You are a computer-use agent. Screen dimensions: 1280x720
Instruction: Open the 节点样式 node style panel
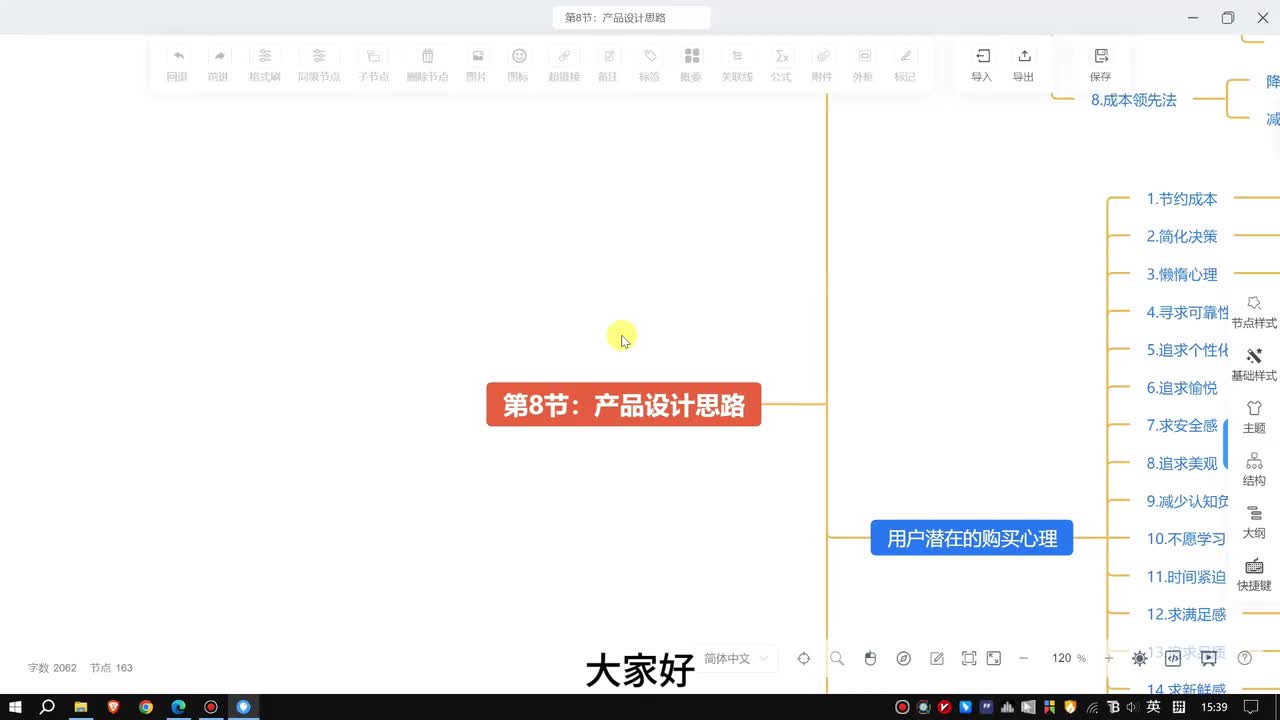pos(1254,312)
